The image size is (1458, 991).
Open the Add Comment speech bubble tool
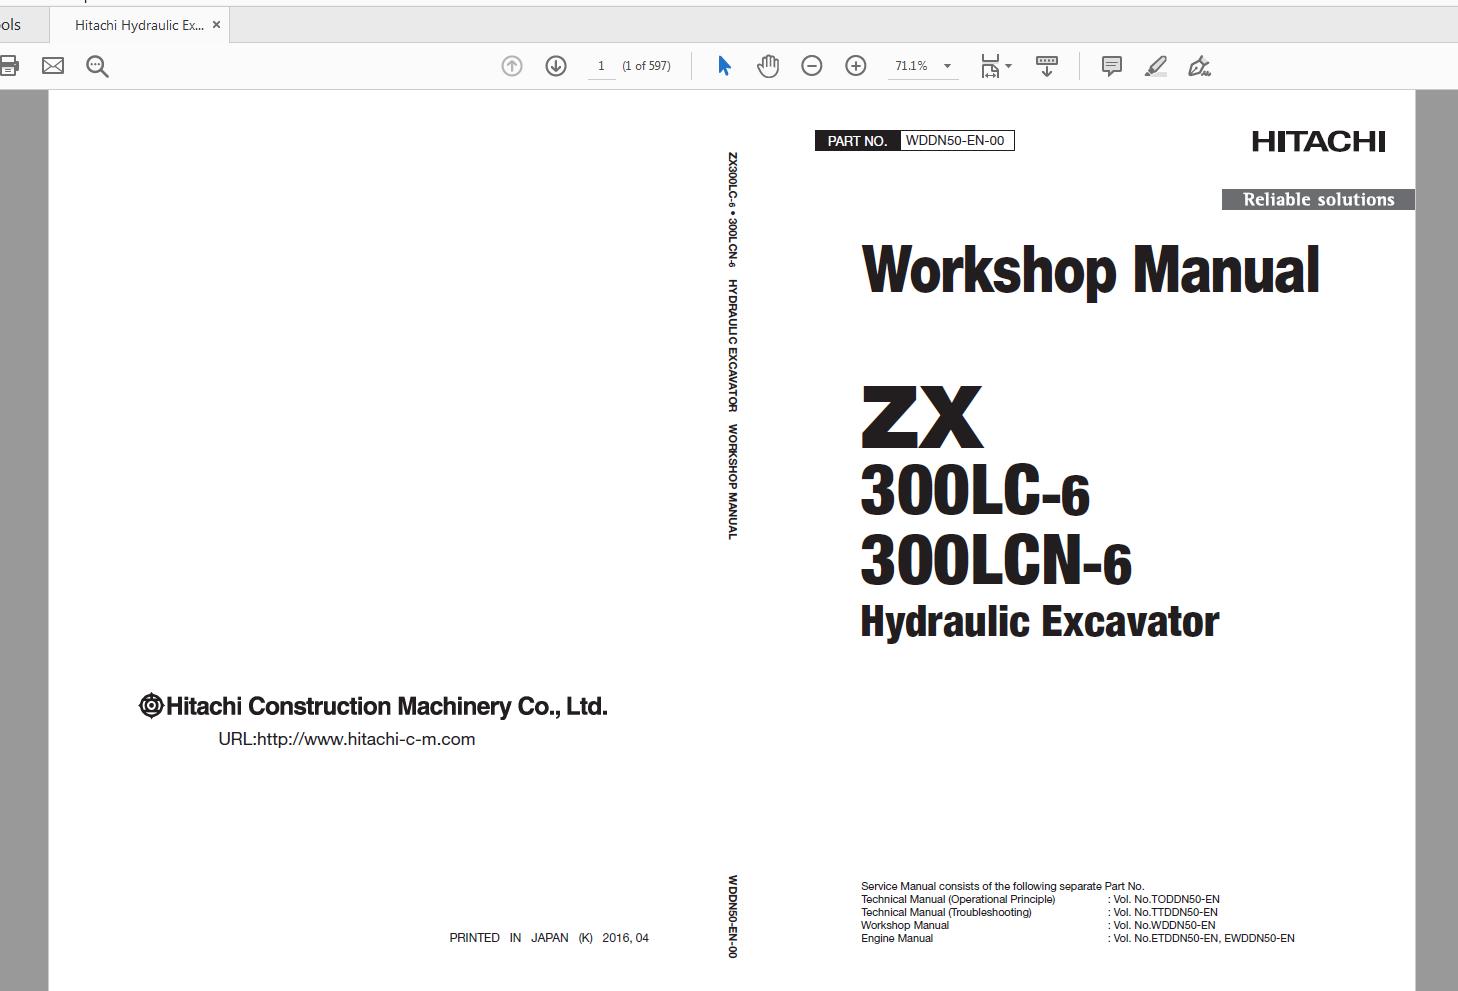coord(1110,65)
